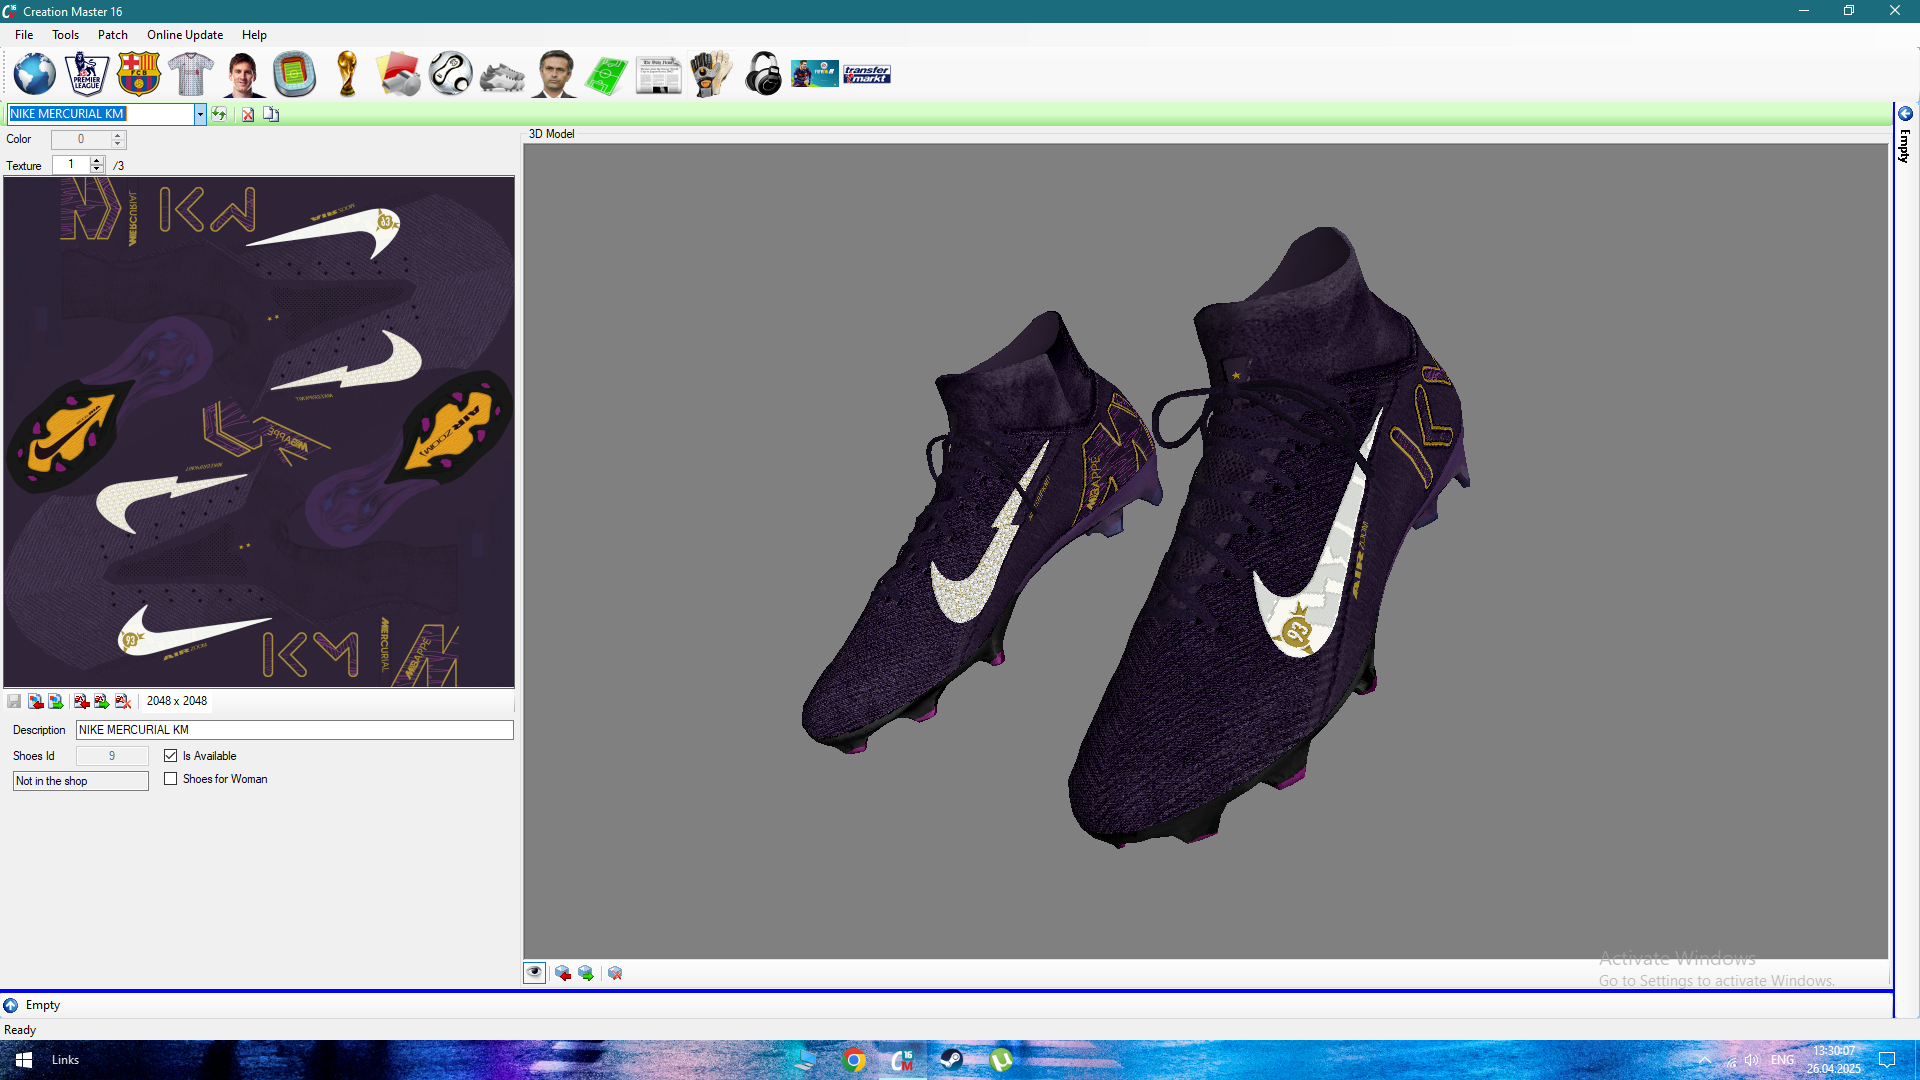
Task: Open the green pitch formations icon
Action: [x=606, y=75]
